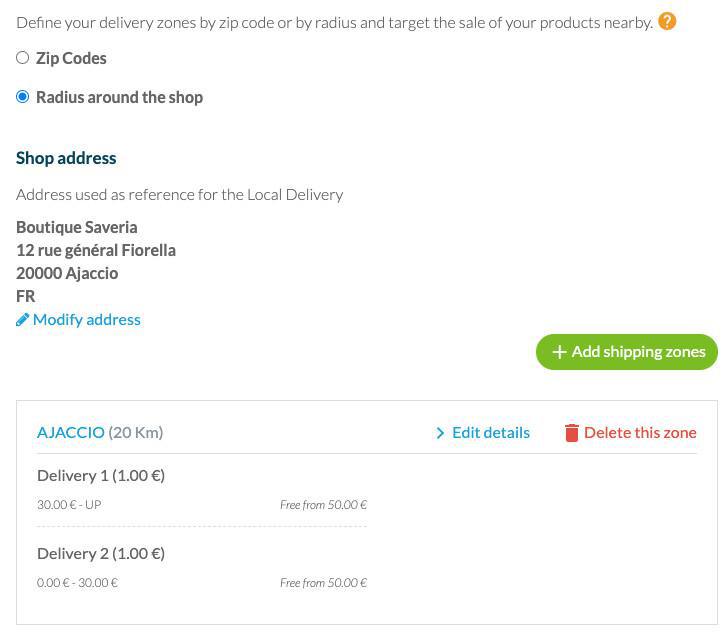Expand the Delivery 1 (1.00 €) entry
The height and width of the screenshot is (641, 728).
point(101,475)
